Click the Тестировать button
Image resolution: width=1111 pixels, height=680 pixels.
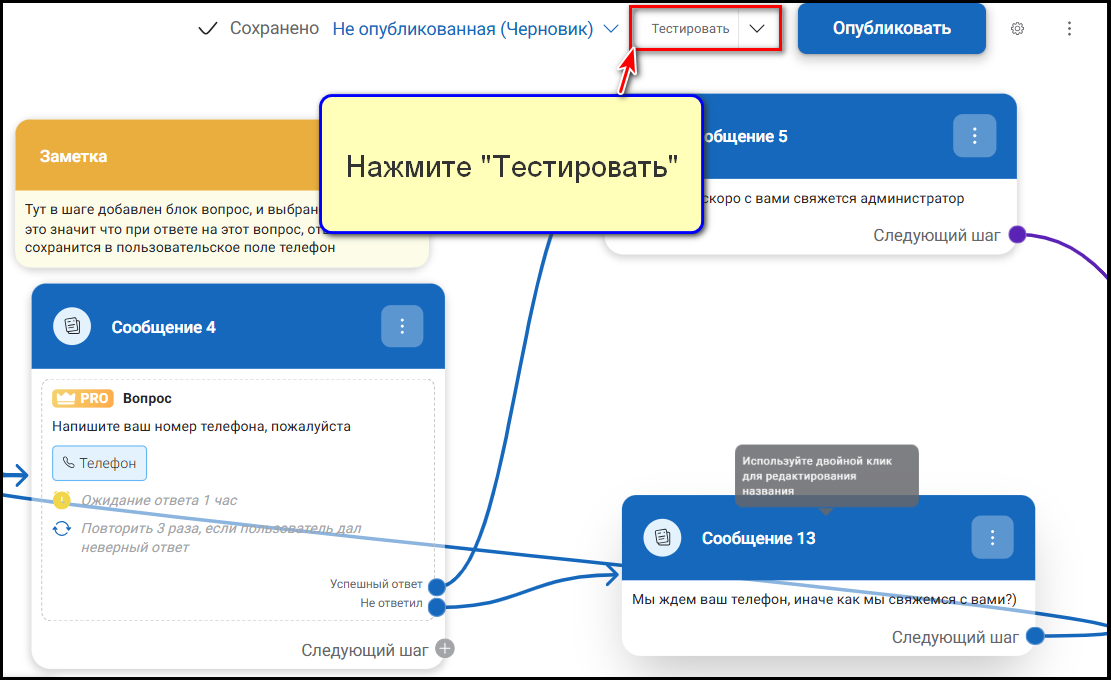(x=690, y=29)
